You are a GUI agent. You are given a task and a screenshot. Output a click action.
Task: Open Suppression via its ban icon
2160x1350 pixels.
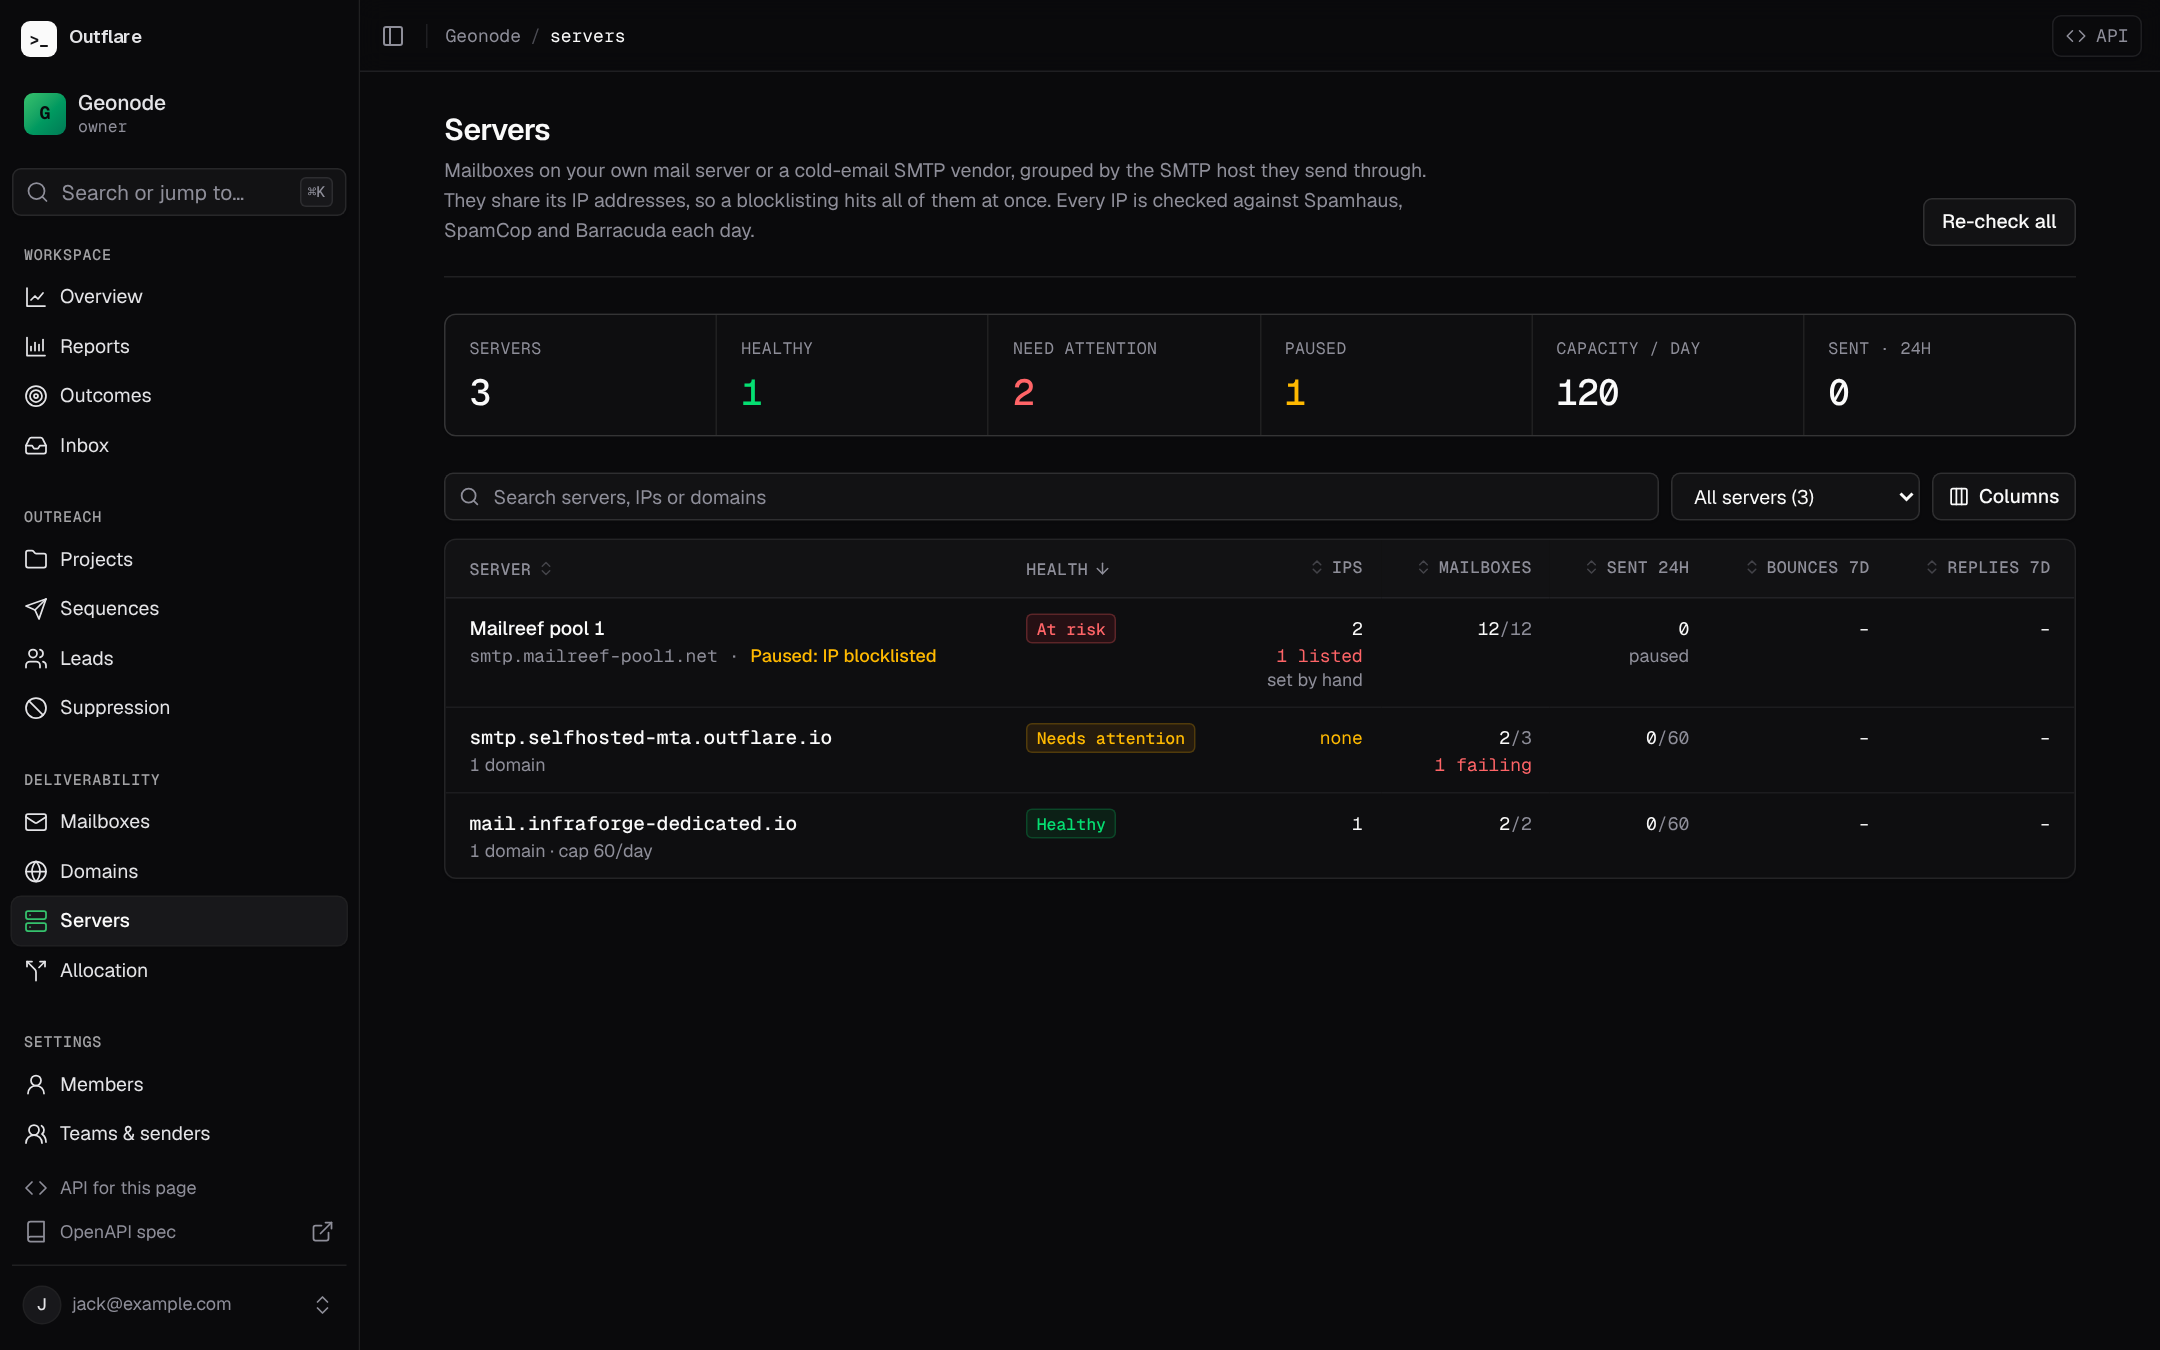click(x=36, y=708)
